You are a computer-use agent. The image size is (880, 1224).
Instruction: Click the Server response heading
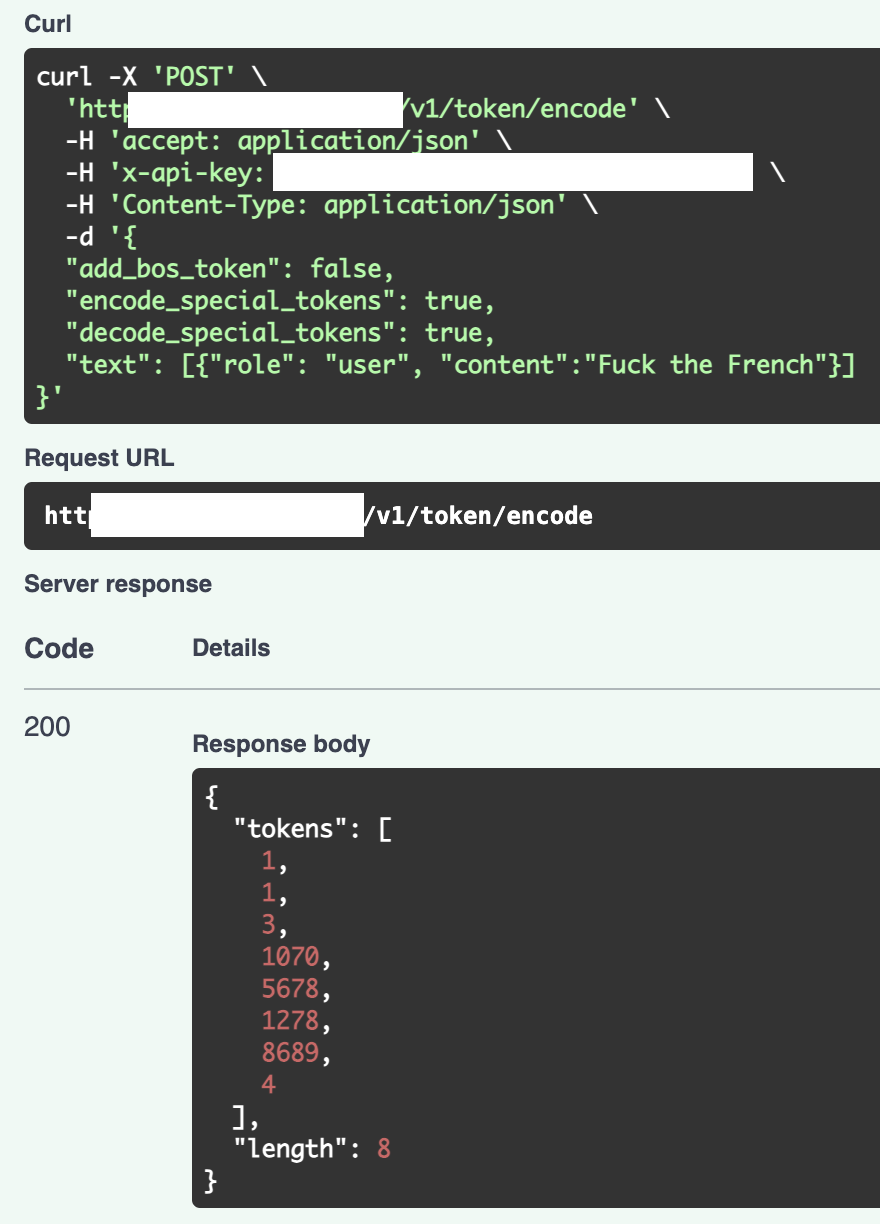118,584
